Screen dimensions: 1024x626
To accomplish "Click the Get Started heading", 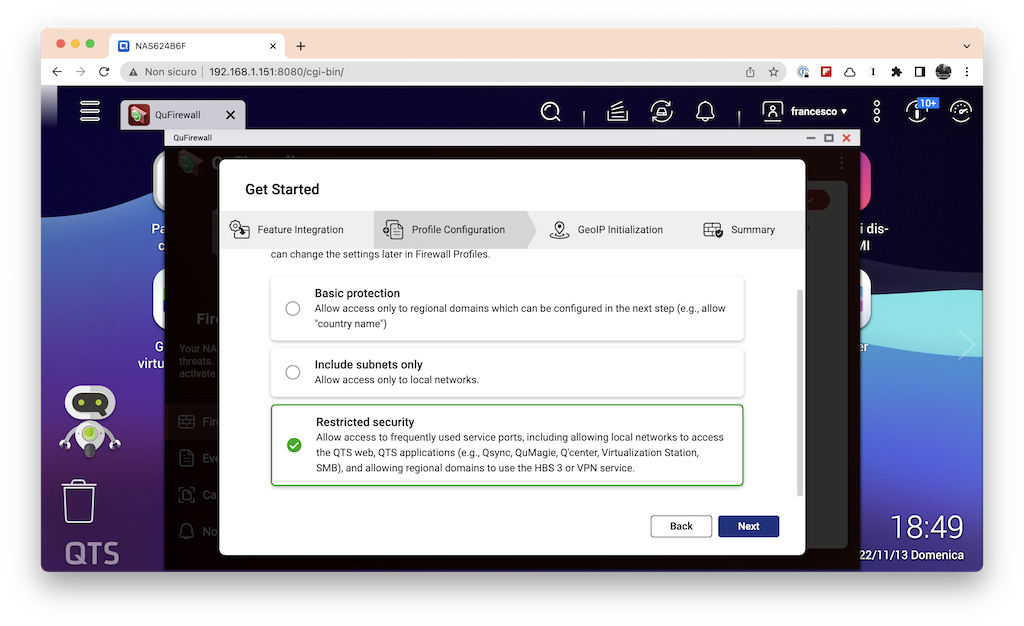I will pos(282,189).
